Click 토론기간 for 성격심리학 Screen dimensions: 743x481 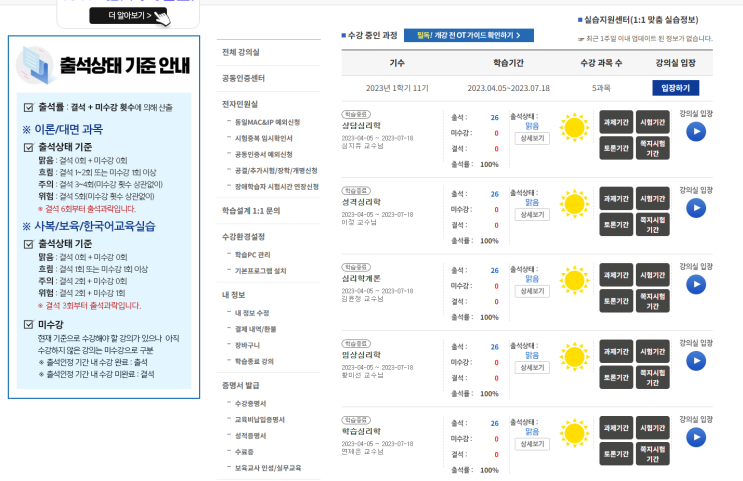pos(616,225)
